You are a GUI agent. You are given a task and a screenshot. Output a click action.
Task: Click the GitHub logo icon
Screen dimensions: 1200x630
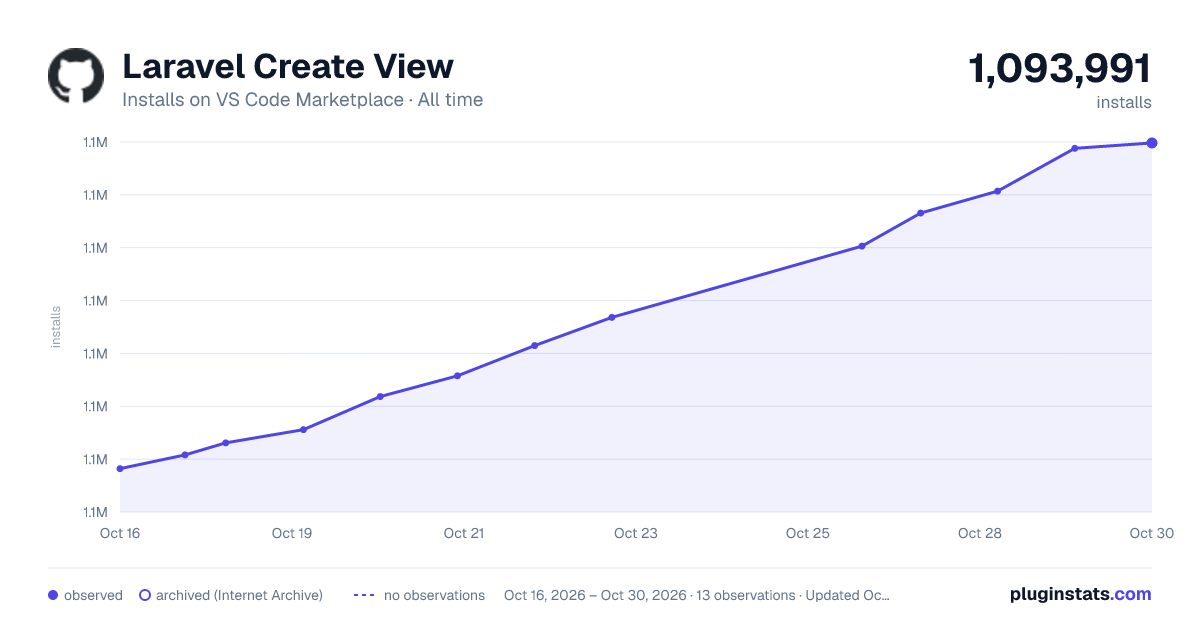click(76, 76)
